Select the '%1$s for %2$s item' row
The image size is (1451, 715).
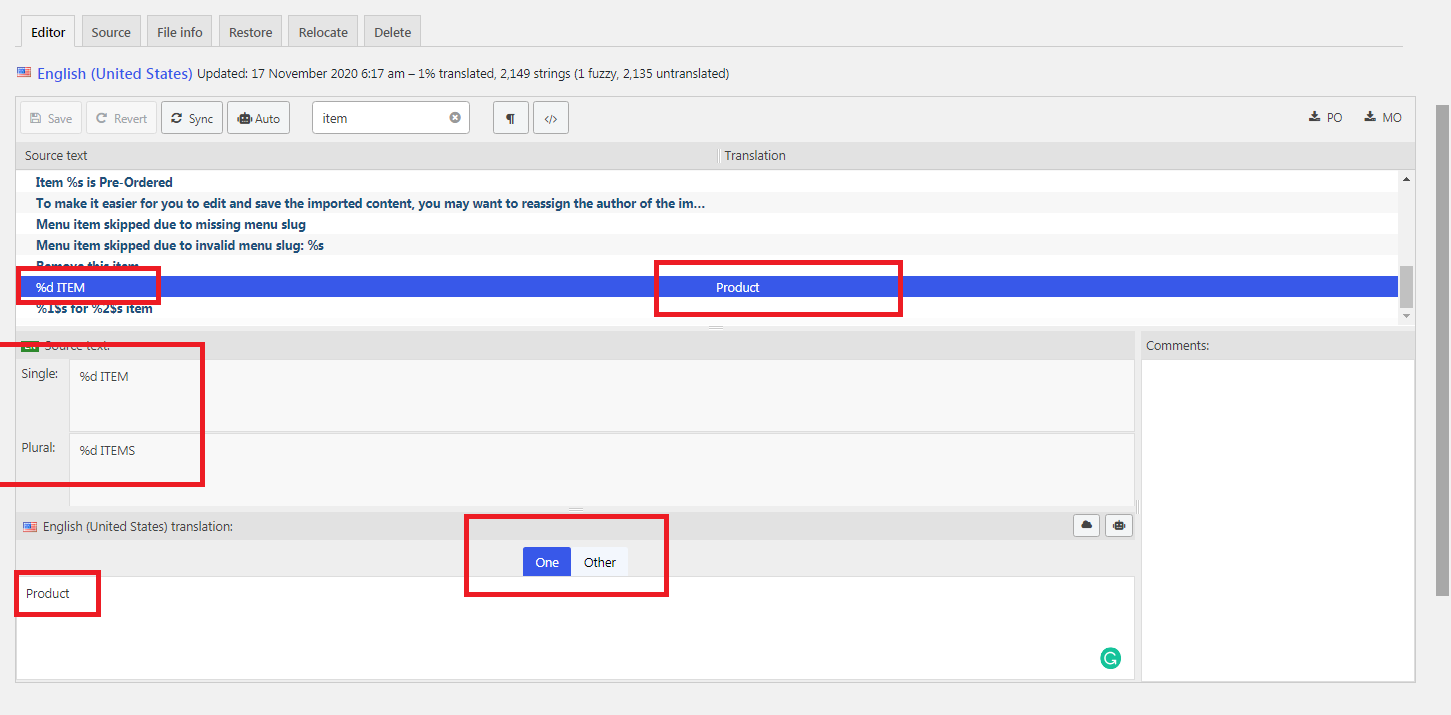(708, 308)
